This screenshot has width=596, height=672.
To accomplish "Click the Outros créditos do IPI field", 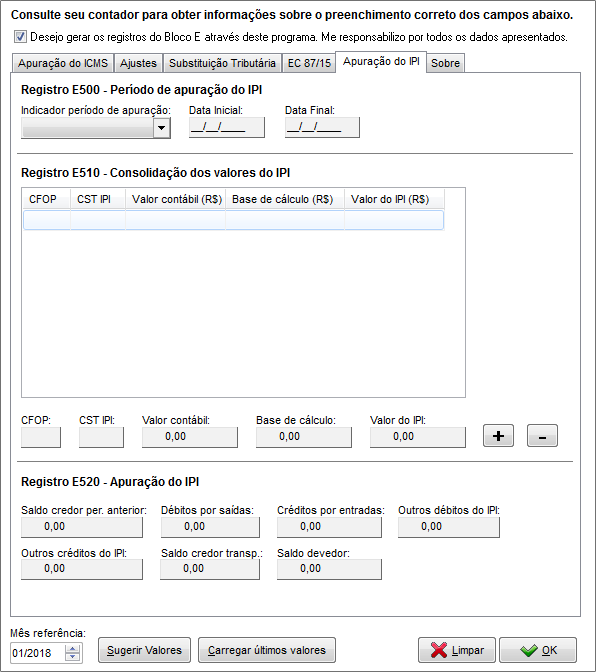I will tap(82, 569).
